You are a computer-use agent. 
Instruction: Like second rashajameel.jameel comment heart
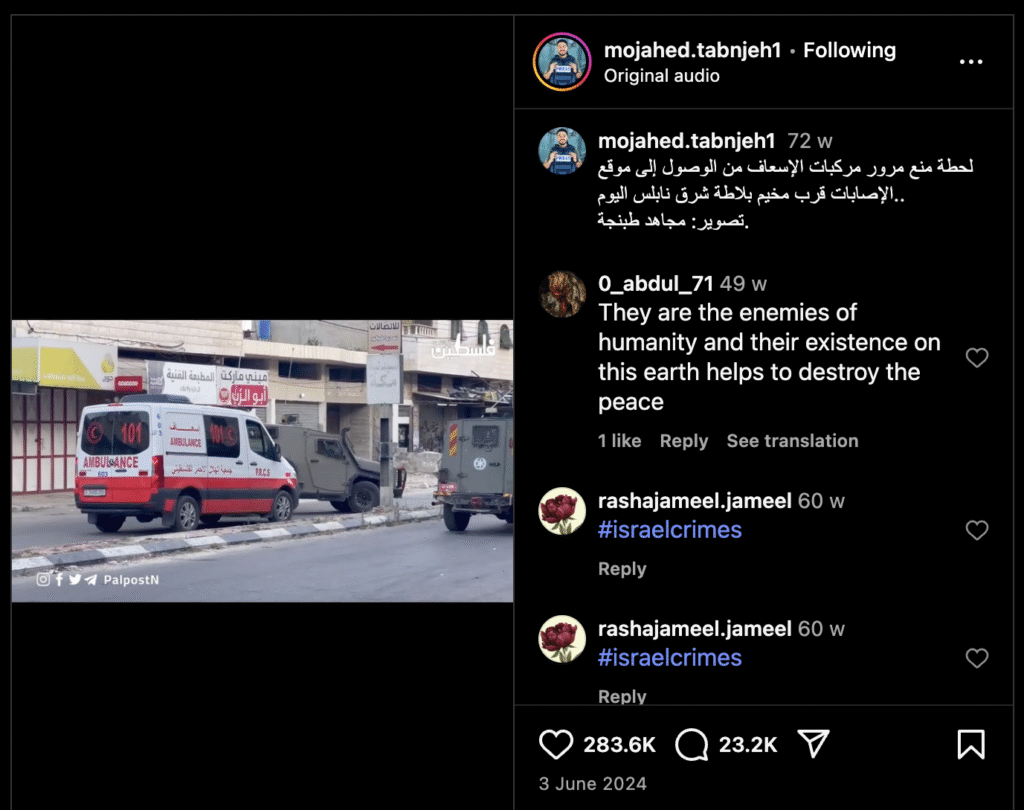point(976,658)
